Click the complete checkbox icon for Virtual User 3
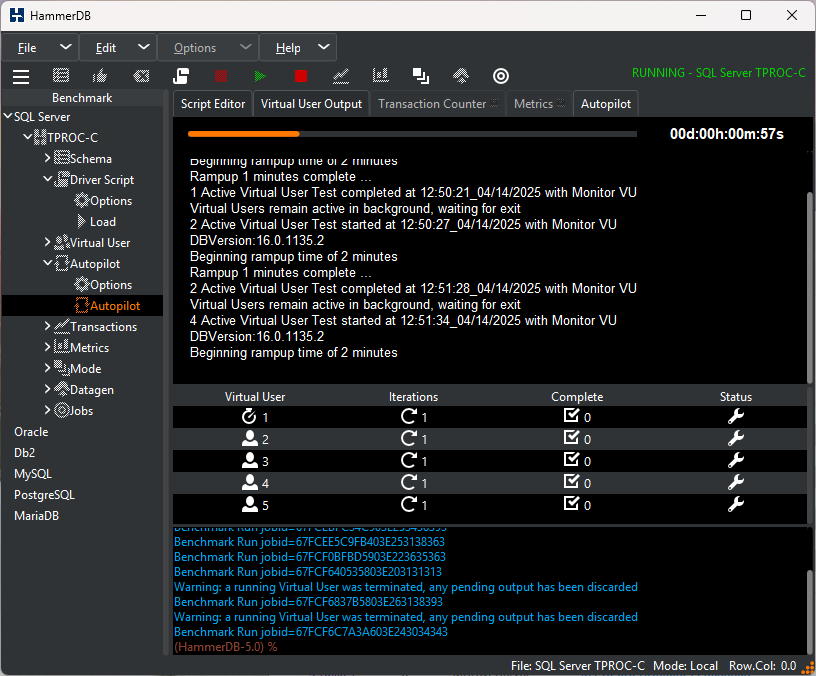 coord(571,460)
